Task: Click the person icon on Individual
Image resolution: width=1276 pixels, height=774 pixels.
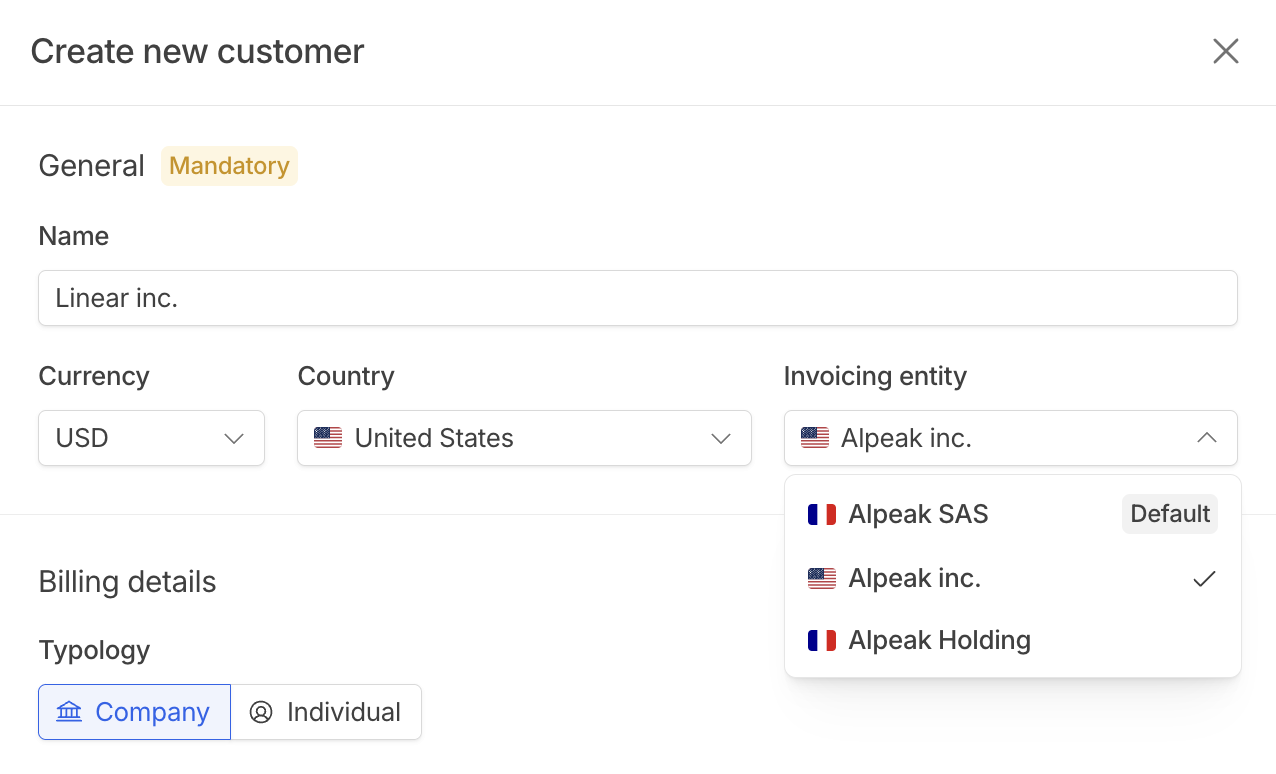Action: coord(261,712)
